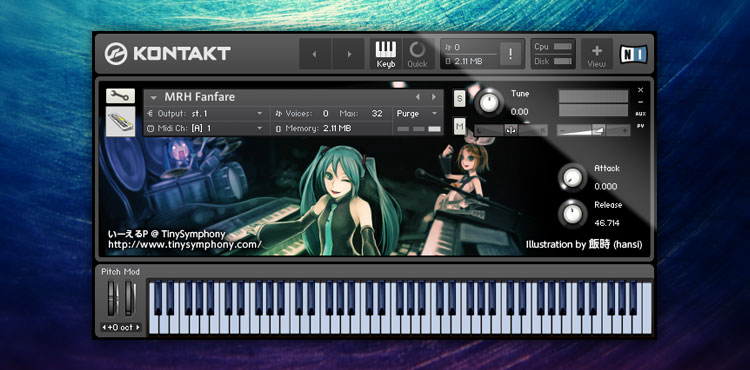
Task: Click the Pitch wheel
Action: (x=111, y=298)
